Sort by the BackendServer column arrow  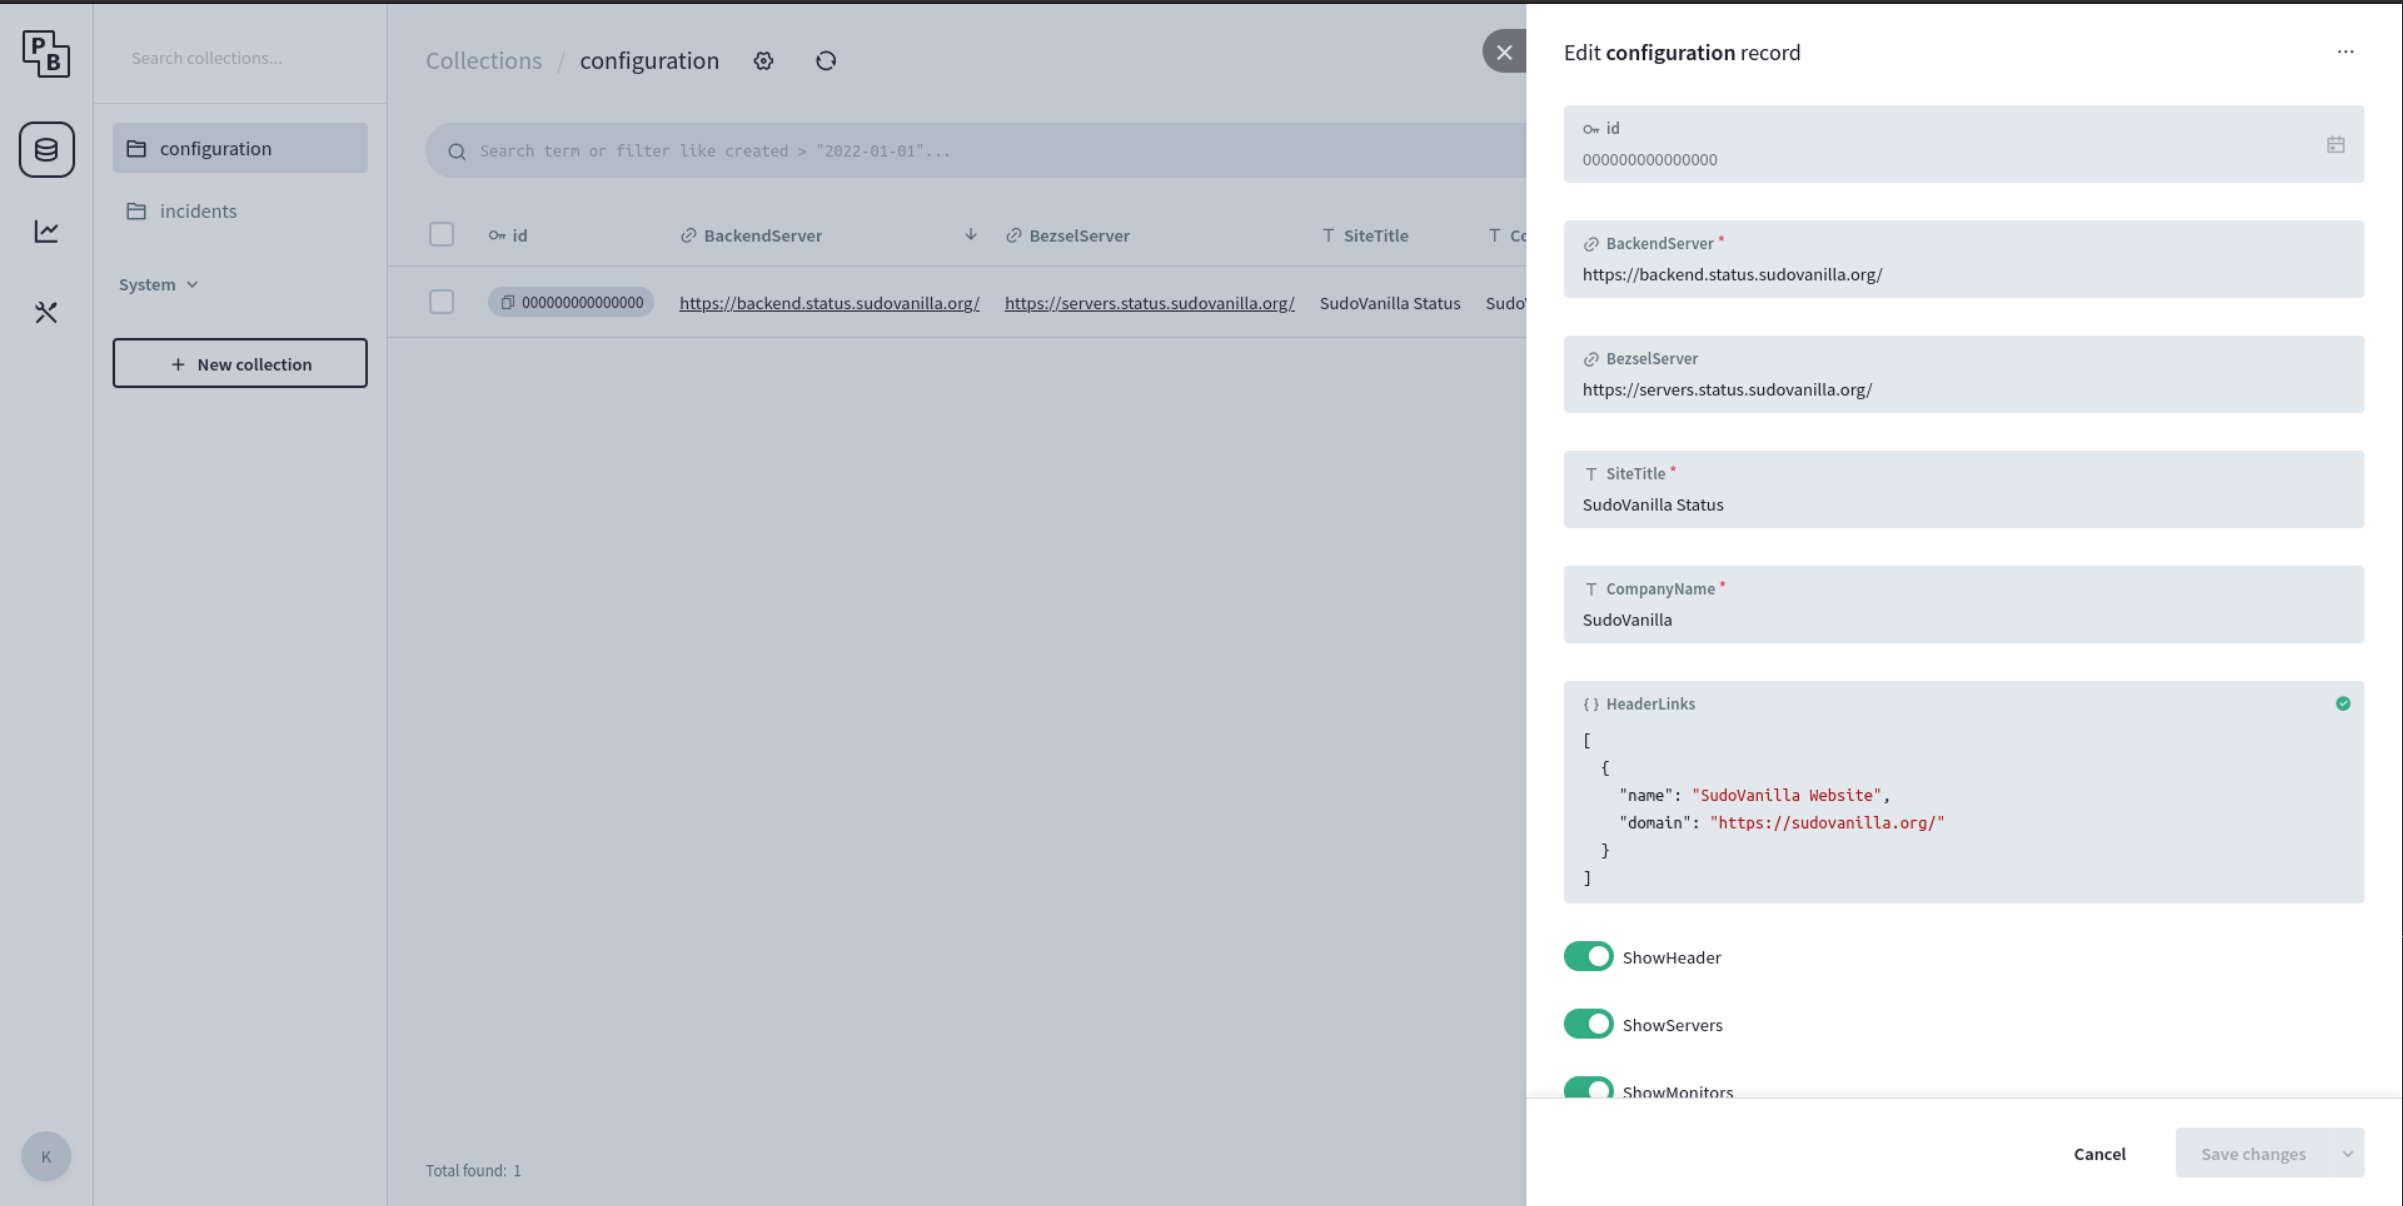point(970,235)
